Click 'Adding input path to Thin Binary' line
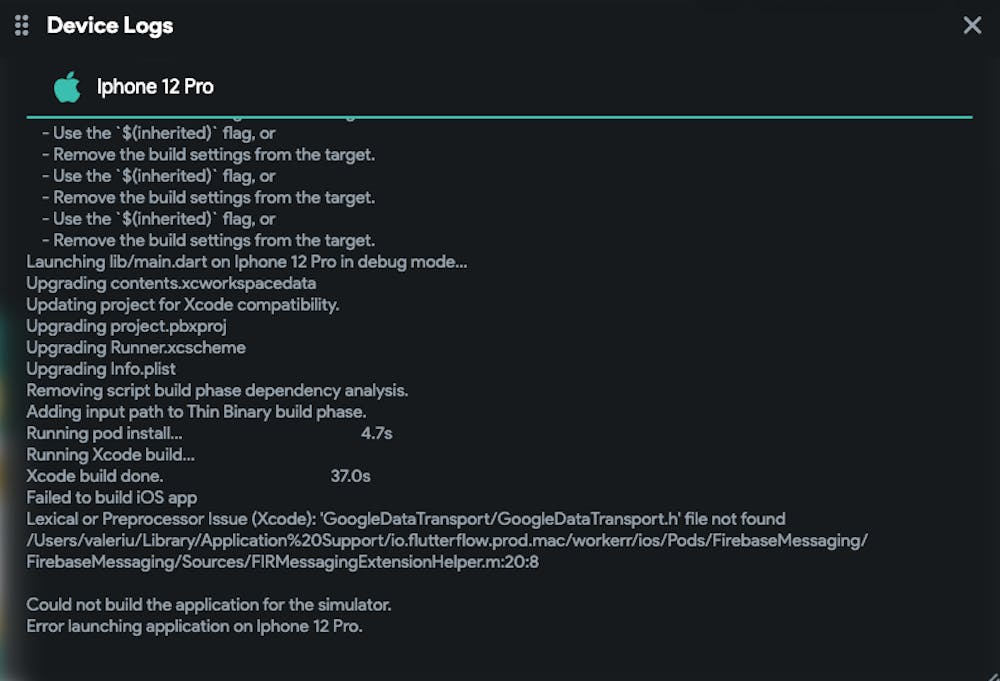Image resolution: width=1000 pixels, height=681 pixels. click(x=196, y=411)
